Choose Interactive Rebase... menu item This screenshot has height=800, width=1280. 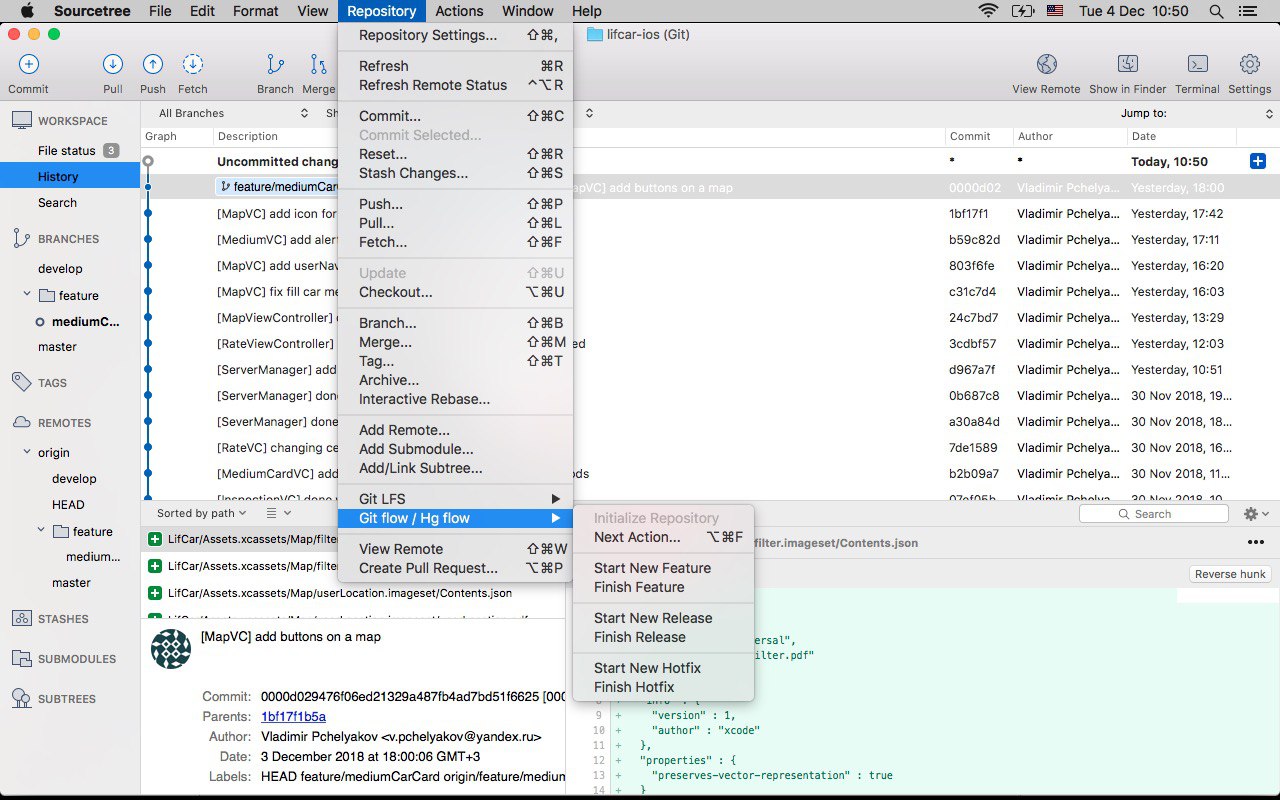tap(455, 399)
